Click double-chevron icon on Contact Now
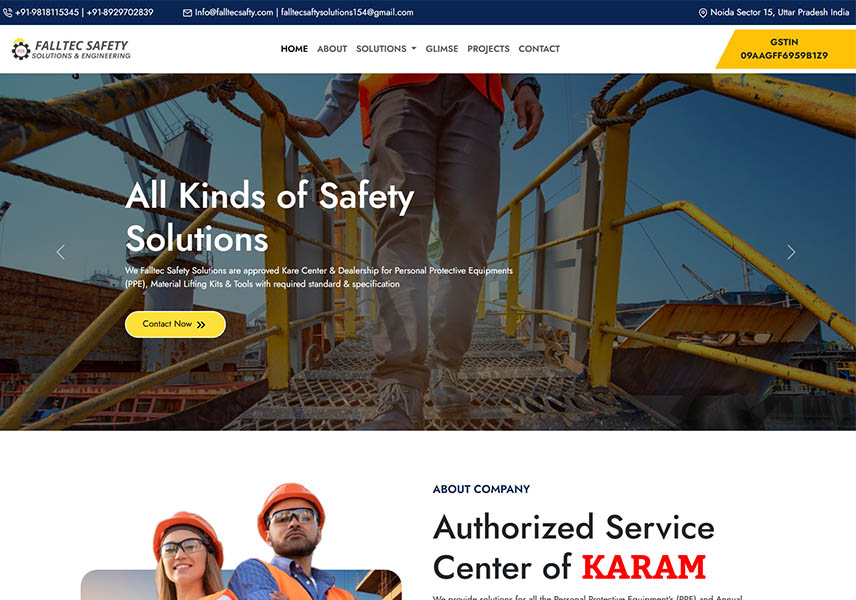 pyautogui.click(x=201, y=324)
